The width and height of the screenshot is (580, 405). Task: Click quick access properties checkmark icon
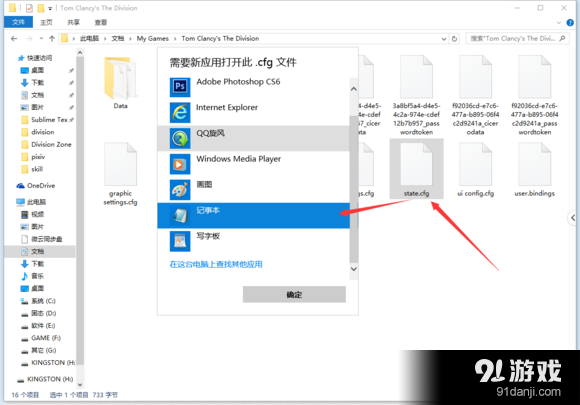point(29,8)
